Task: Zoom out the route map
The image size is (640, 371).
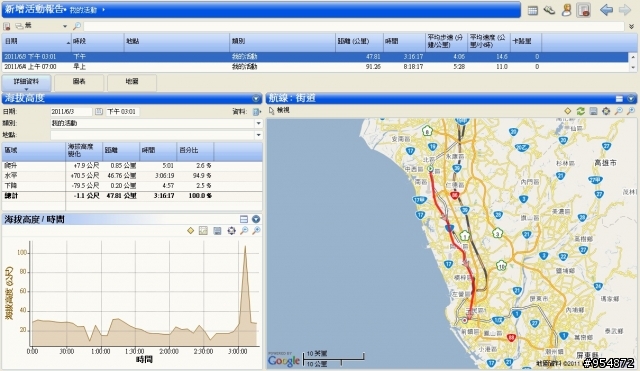Action: point(619,111)
